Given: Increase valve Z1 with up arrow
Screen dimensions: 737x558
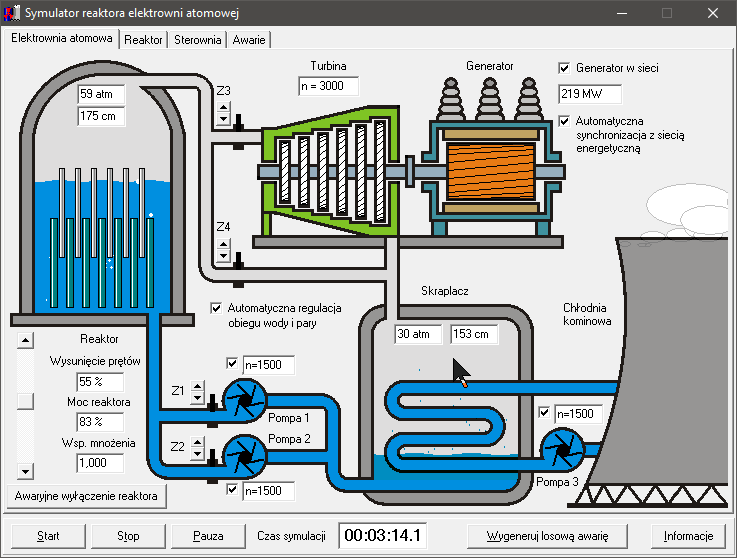Looking at the screenshot, I should pos(197,386).
